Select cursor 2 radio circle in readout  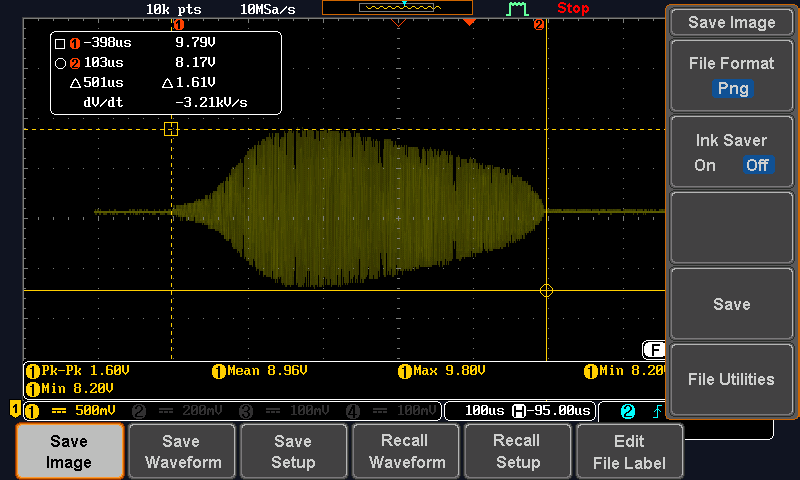[x=60, y=62]
